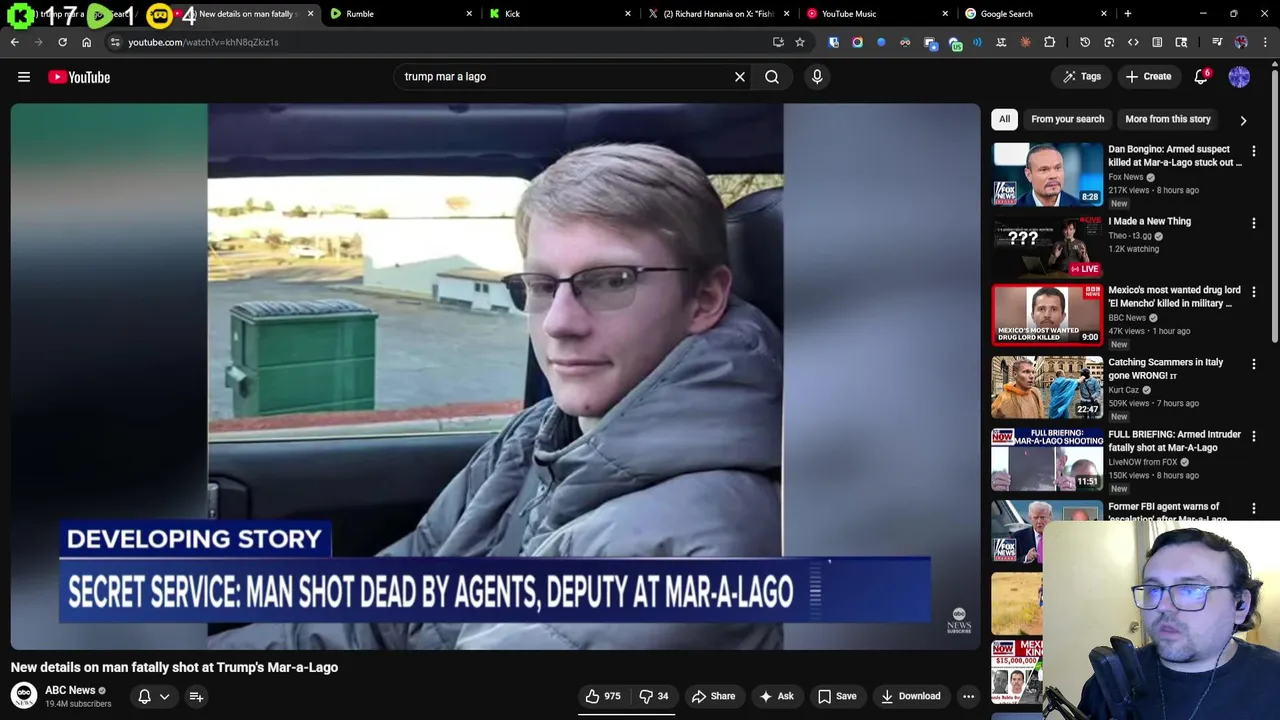Click the colorful ring extension icon
This screenshot has width=1280, height=720.
pyautogui.click(x=857, y=42)
